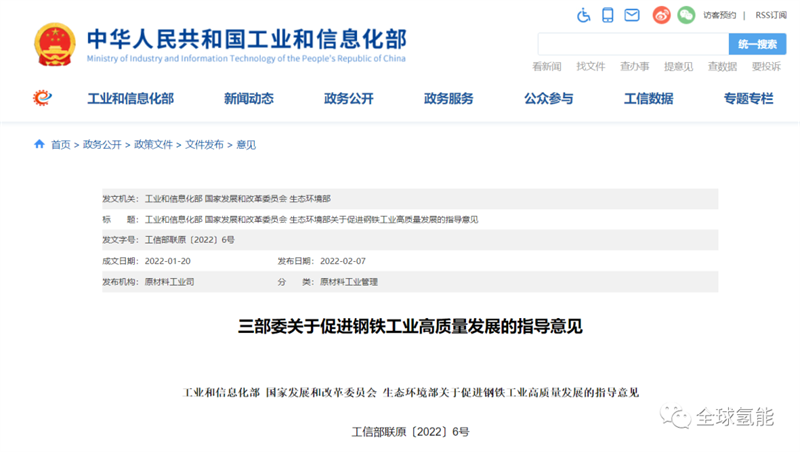Select the 提意见 search shortcut
Screen dimensions: 800x452
pos(678,66)
